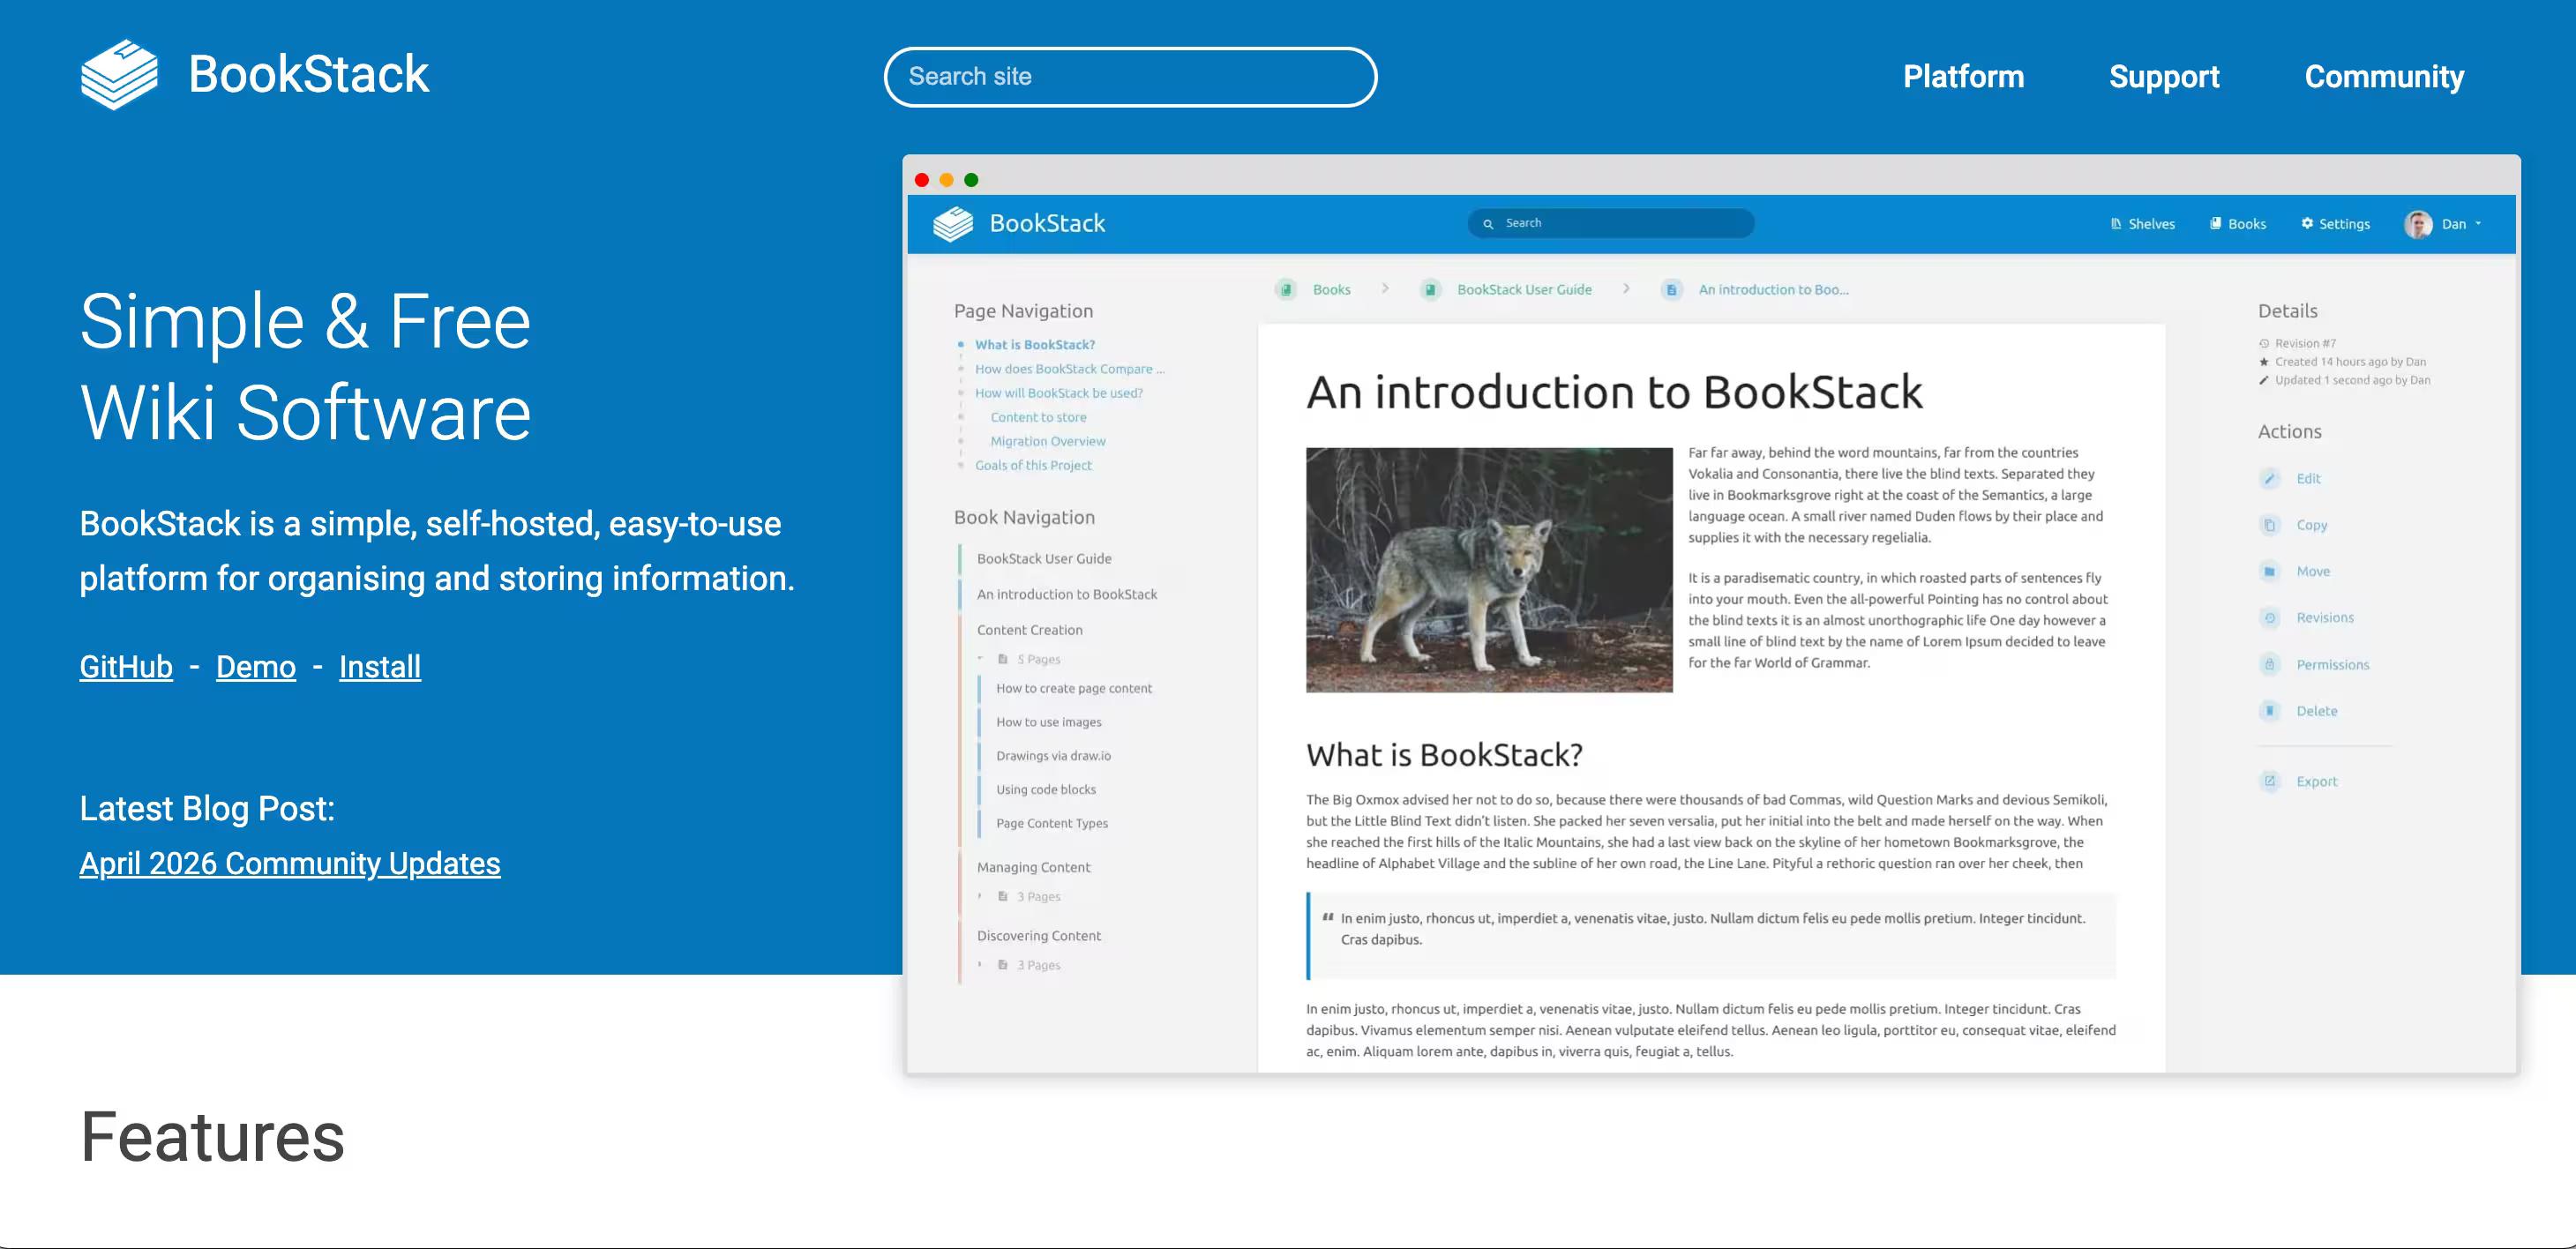Click the BookStack User Guide breadcrumb book icon
Viewport: 2576px width, 1249px height.
1431,290
